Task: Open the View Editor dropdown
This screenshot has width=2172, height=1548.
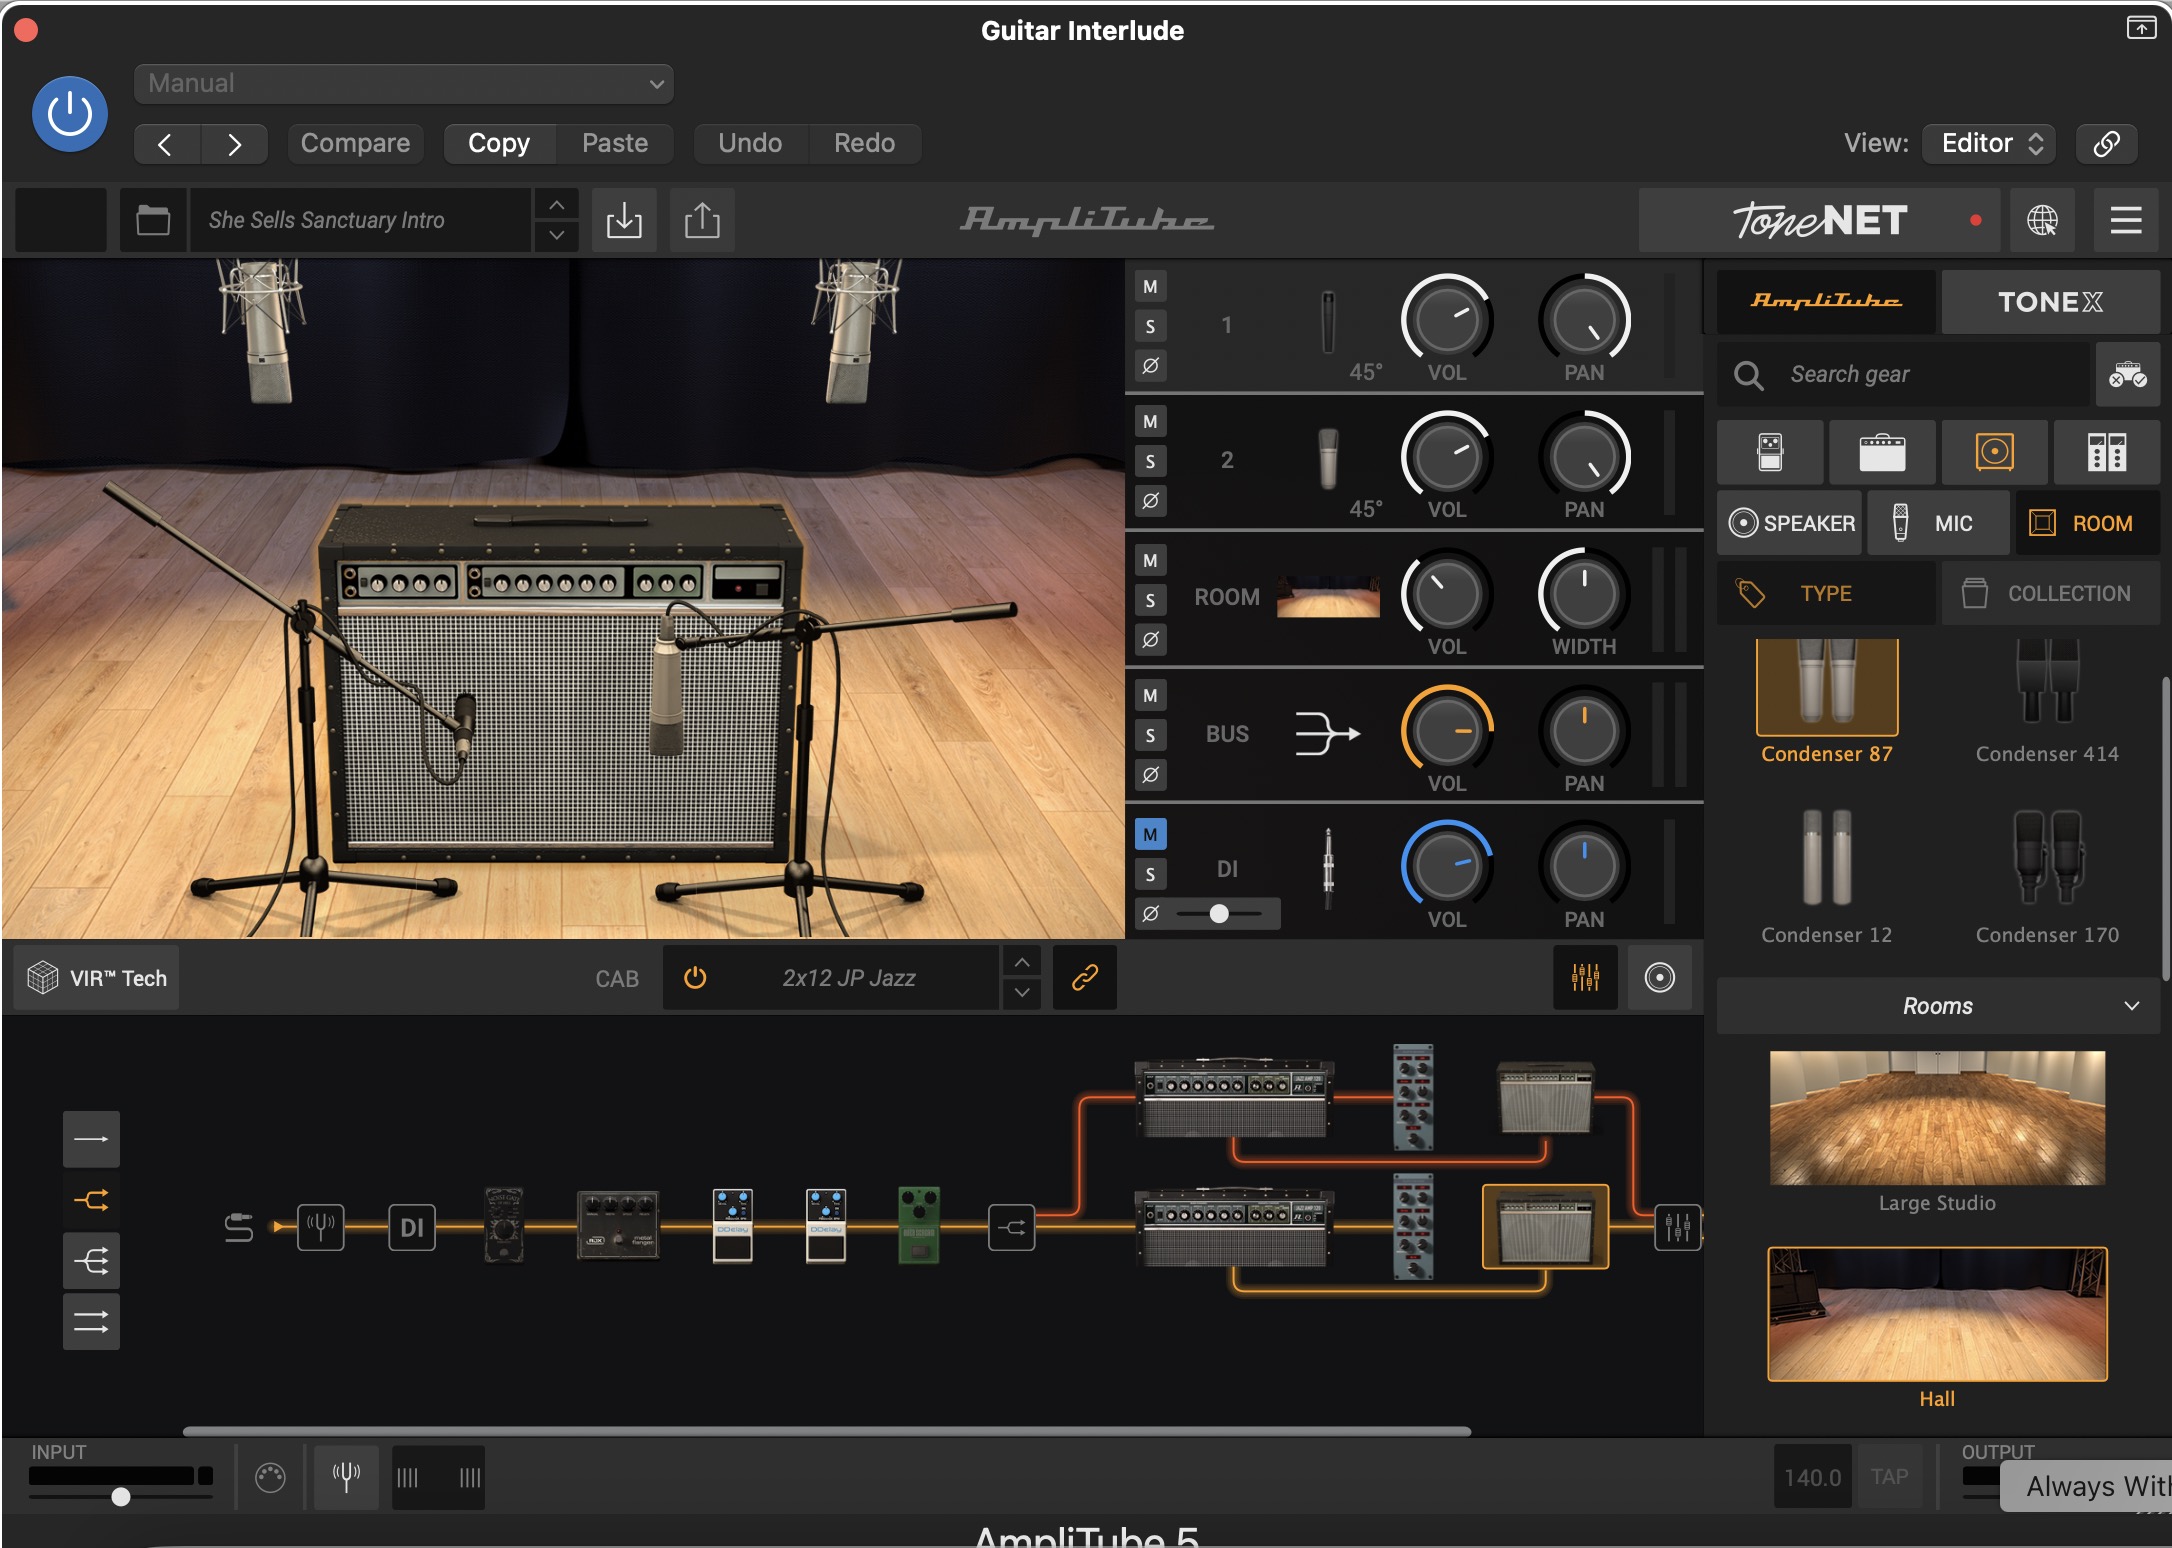Action: (x=1990, y=144)
